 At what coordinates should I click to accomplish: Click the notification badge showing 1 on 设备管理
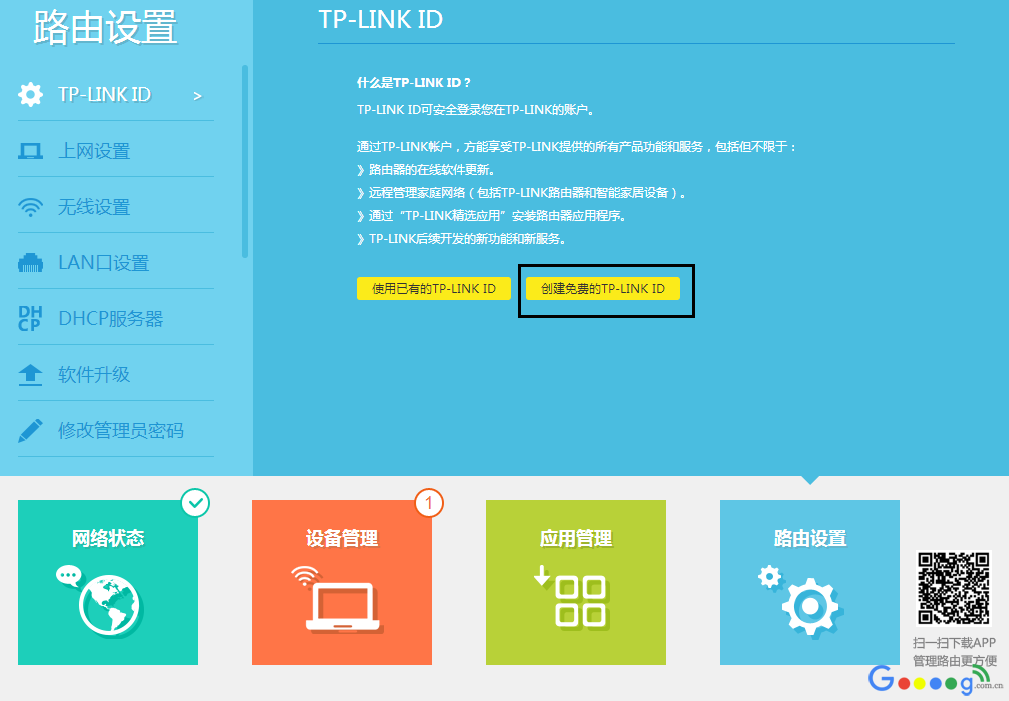(429, 503)
